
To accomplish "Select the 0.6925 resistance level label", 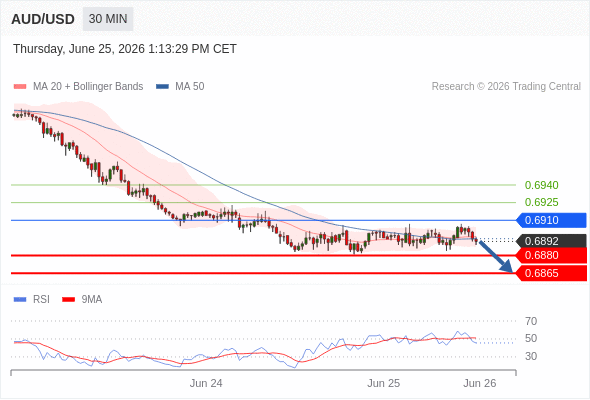I will point(541,202).
